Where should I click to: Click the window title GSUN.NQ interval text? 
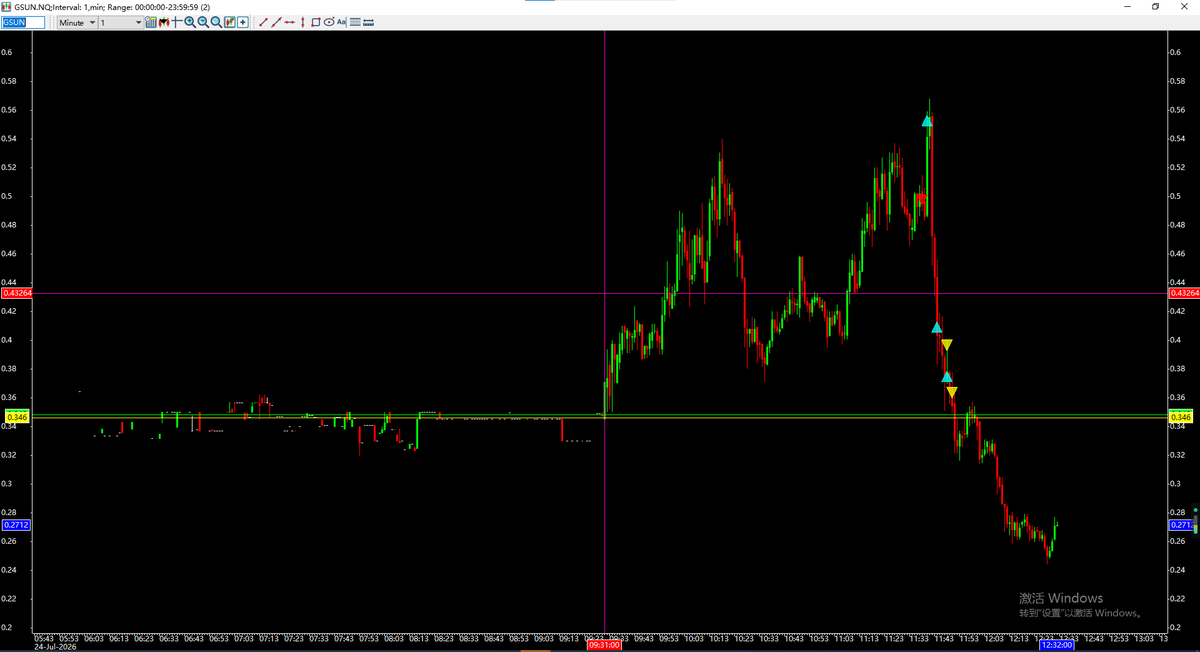coord(112,6)
